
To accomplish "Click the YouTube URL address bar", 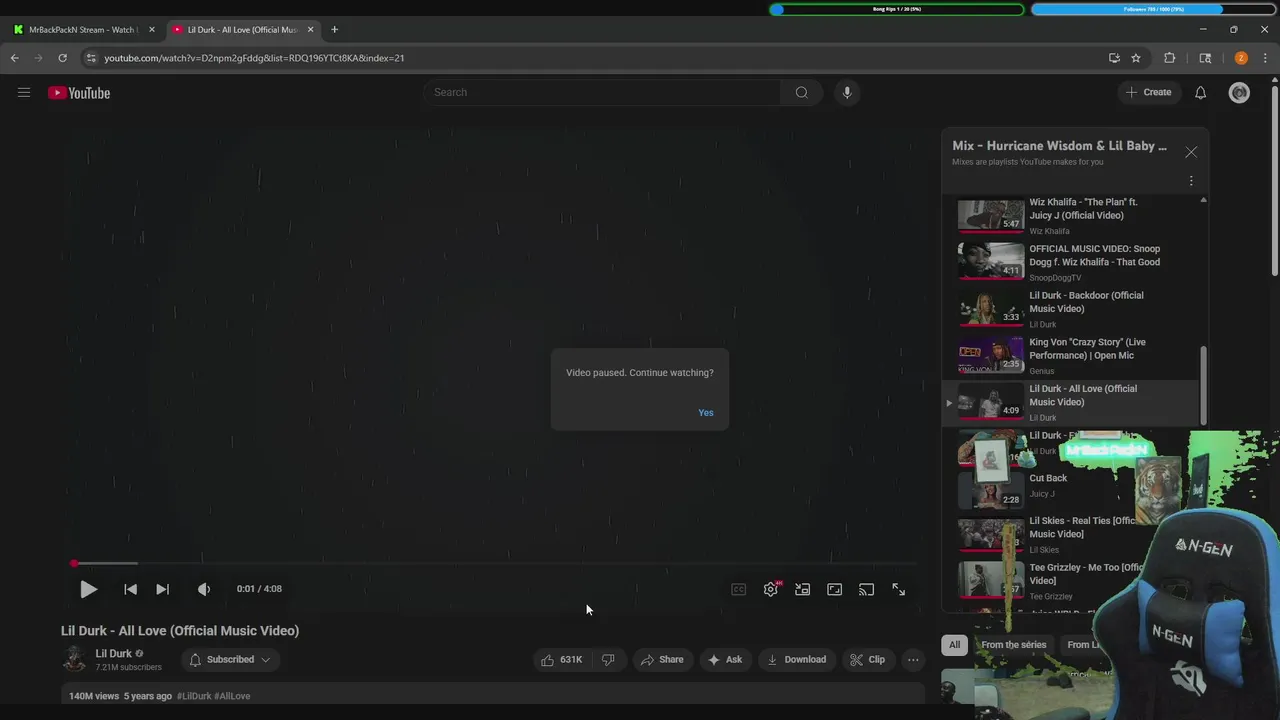I will point(254,58).
